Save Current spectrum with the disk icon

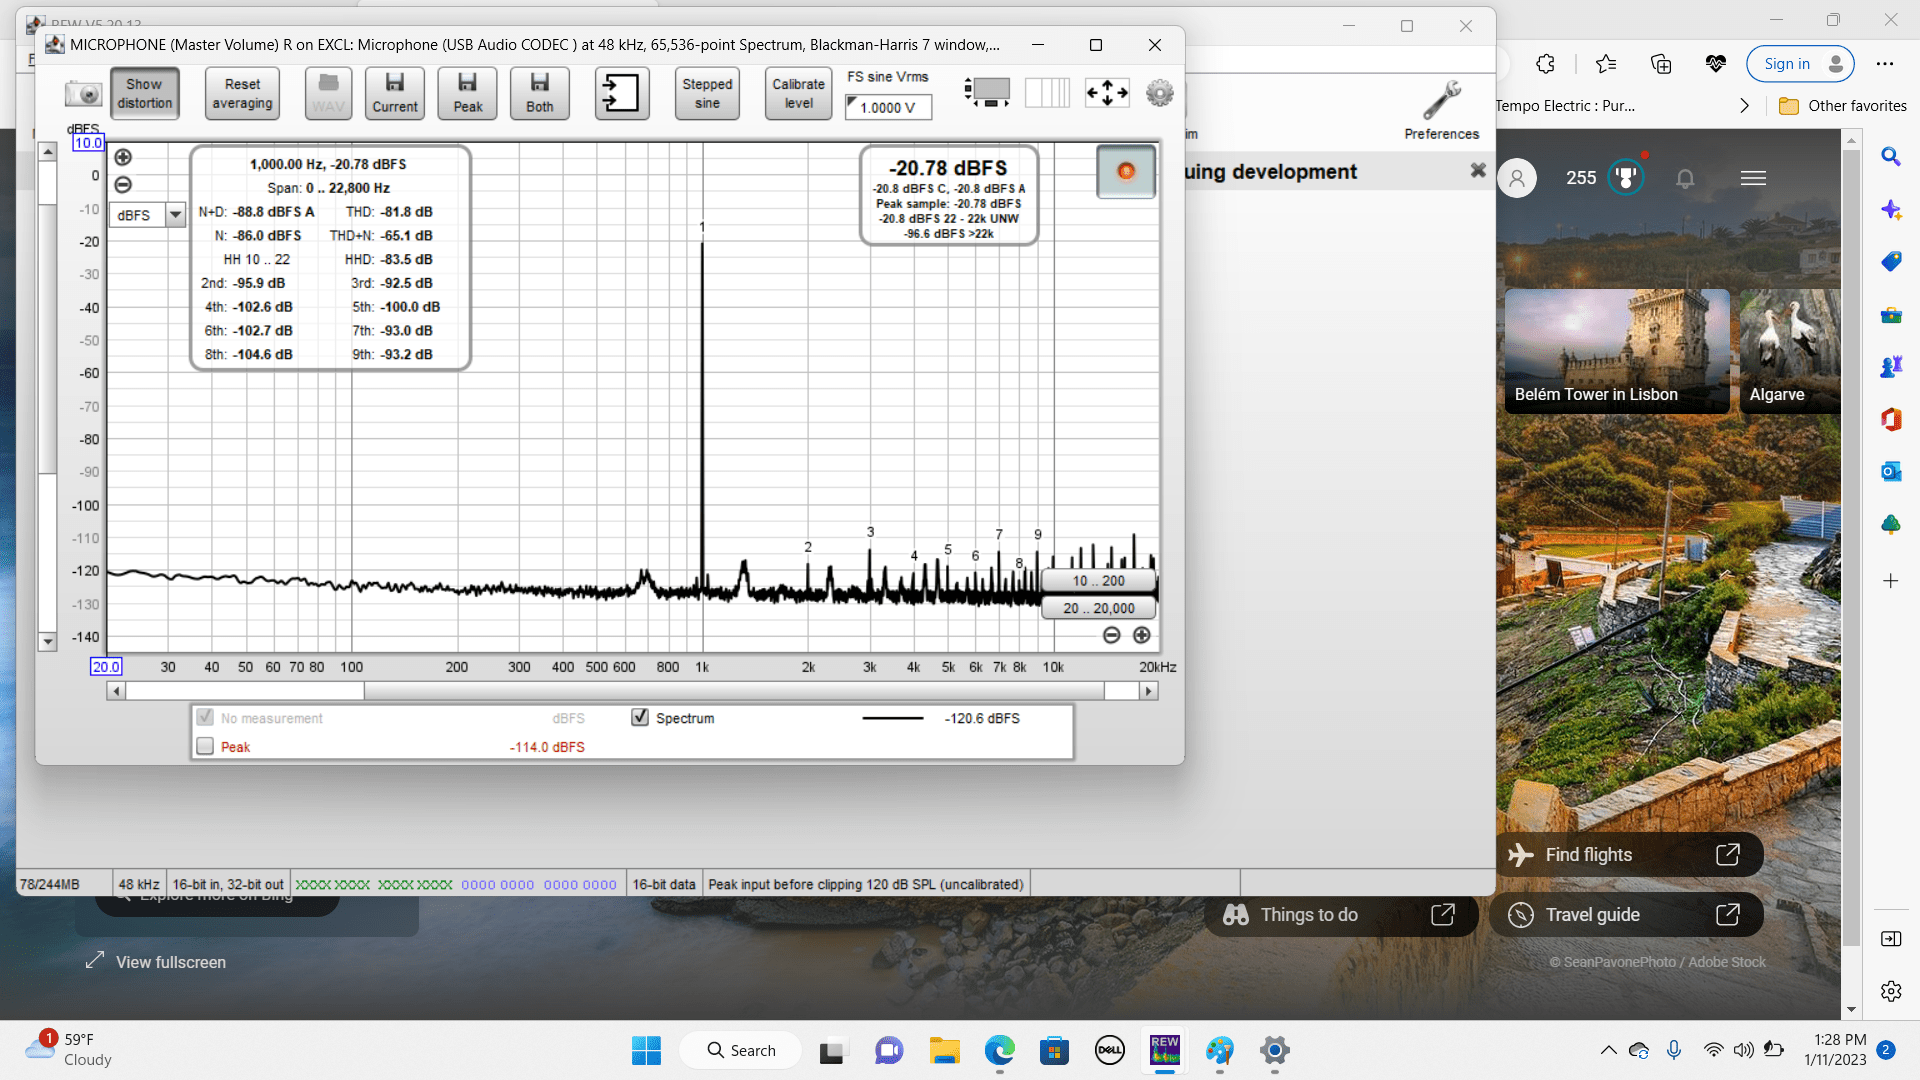pyautogui.click(x=395, y=94)
